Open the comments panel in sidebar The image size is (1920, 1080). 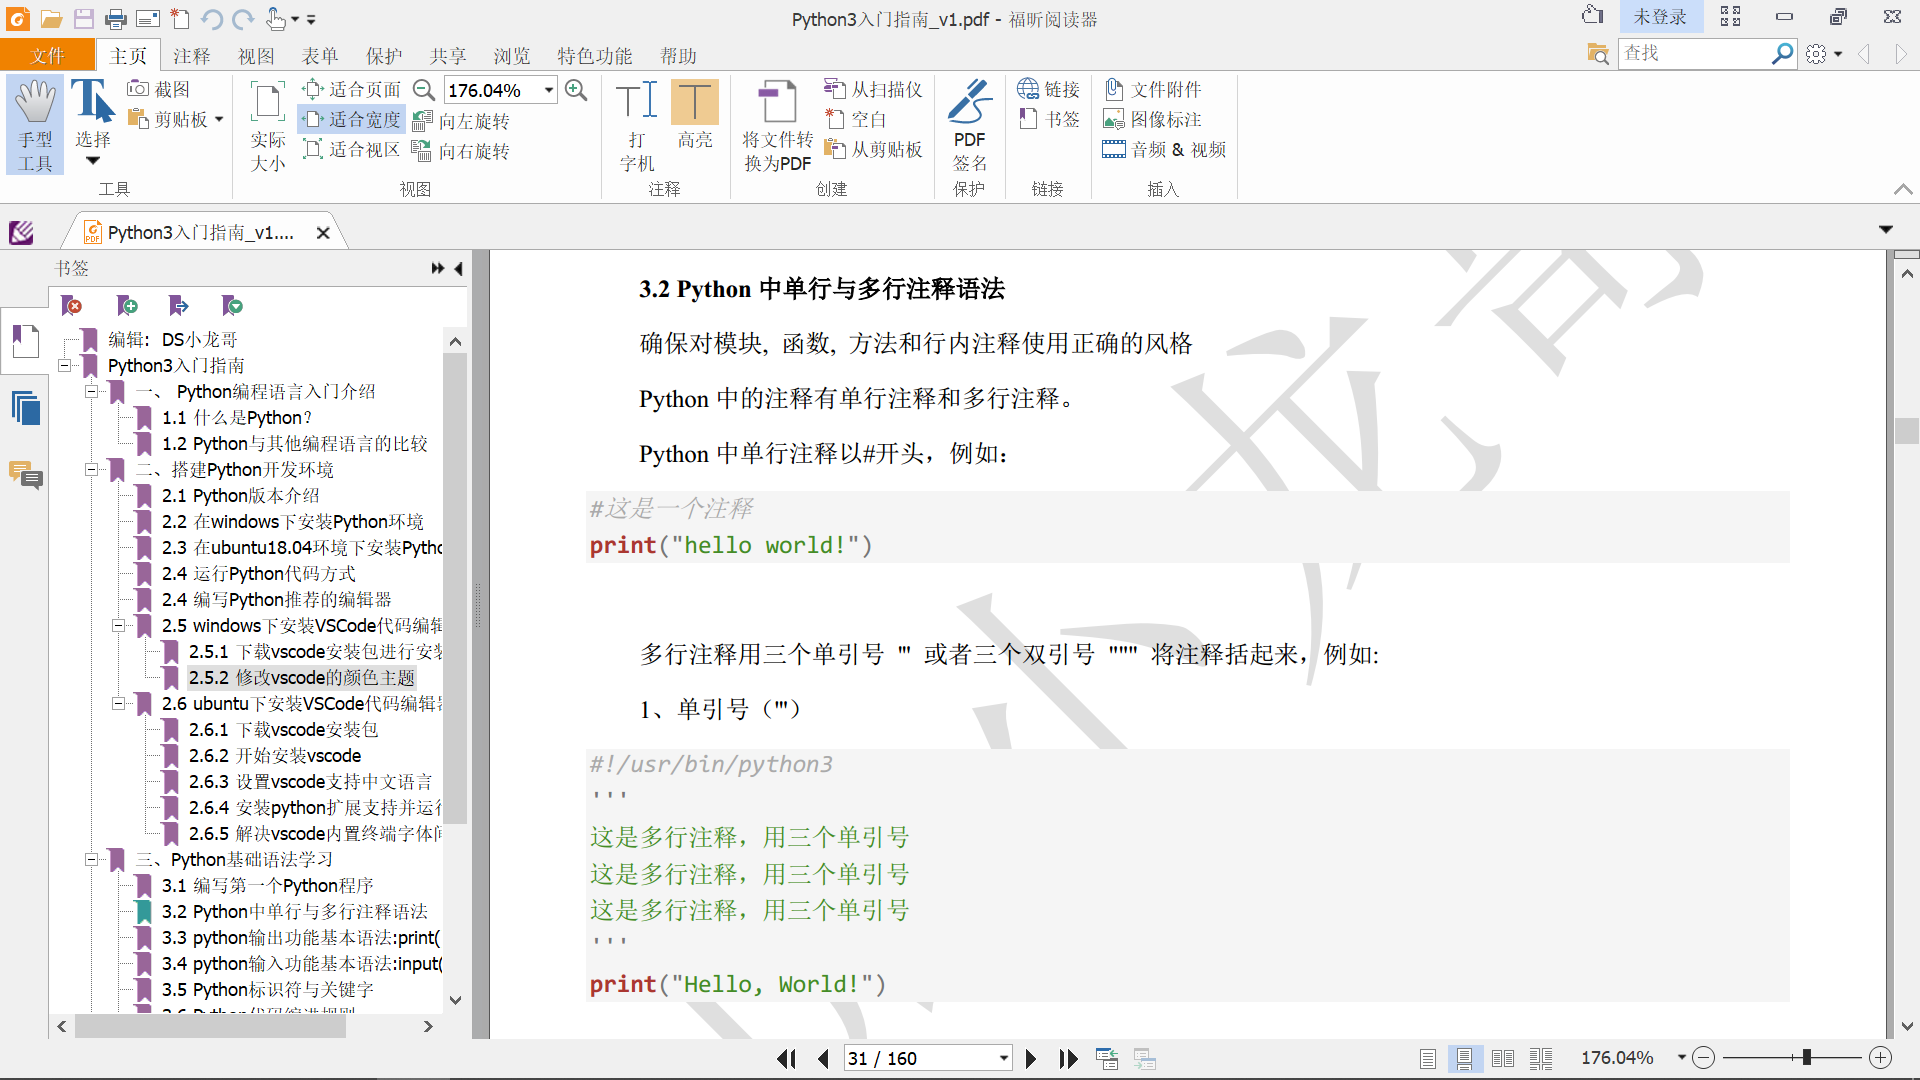click(26, 474)
